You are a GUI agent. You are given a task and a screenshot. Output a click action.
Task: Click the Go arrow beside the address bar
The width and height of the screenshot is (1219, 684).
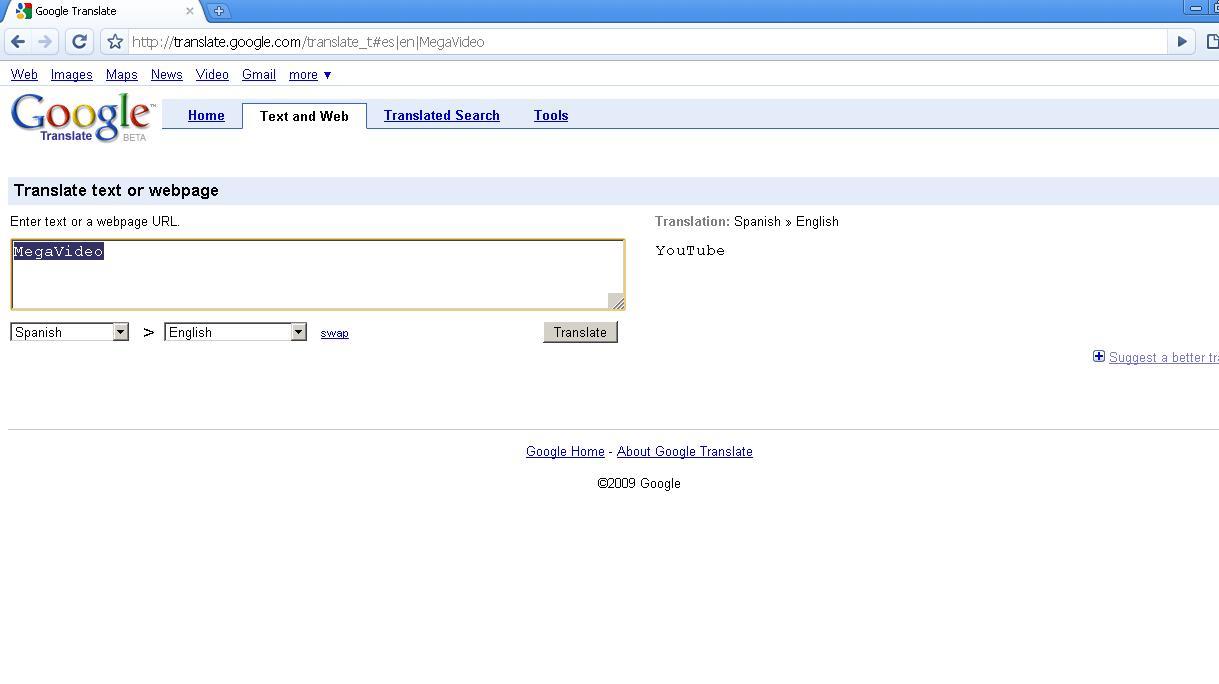pos(1181,42)
